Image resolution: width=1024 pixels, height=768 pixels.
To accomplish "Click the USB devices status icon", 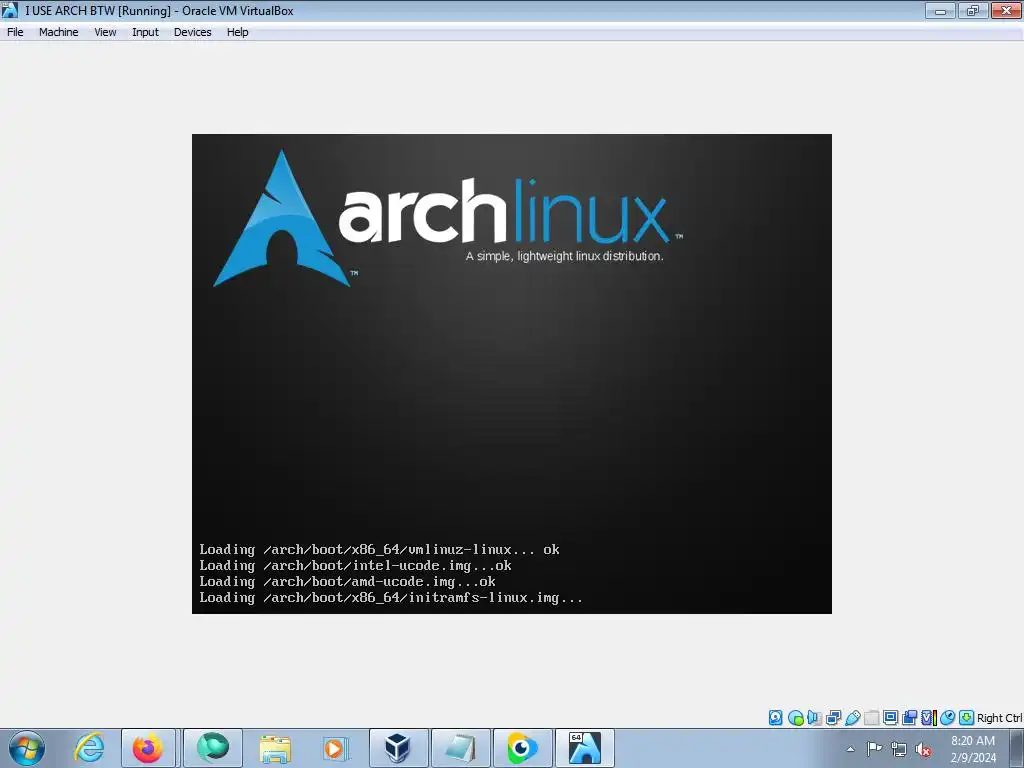I will pyautogui.click(x=852, y=718).
